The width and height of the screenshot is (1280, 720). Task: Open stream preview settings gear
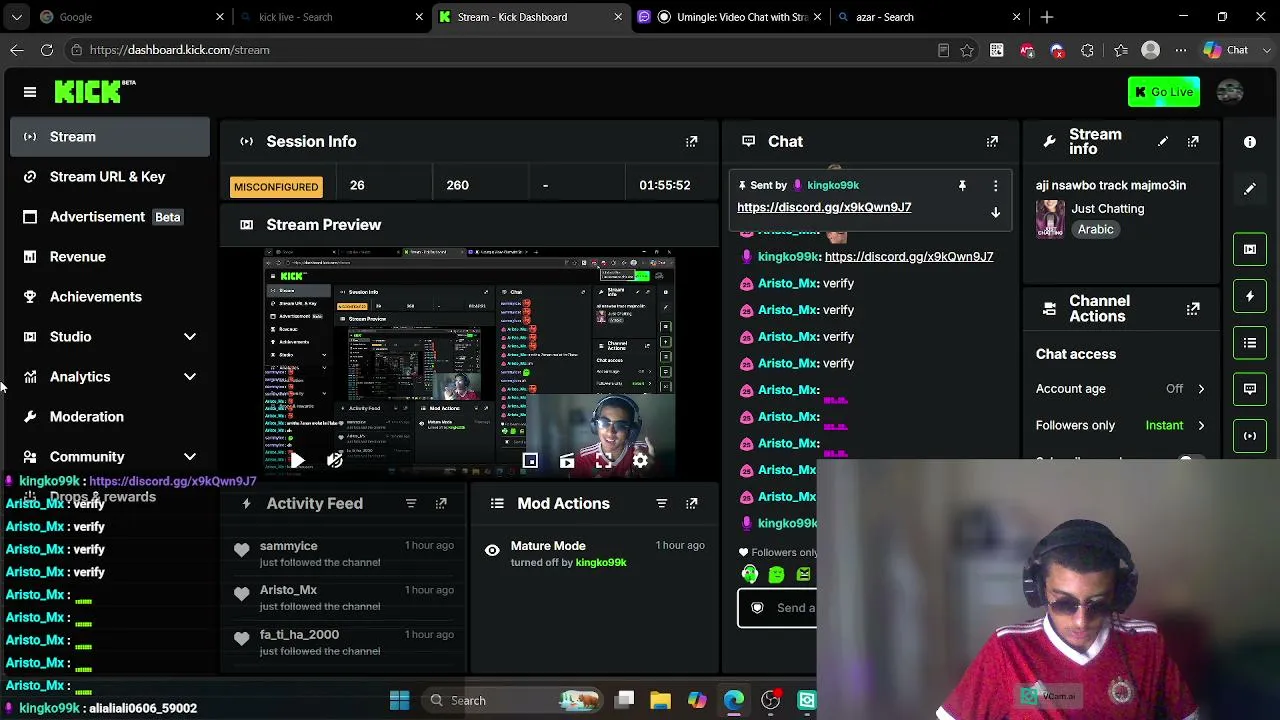[640, 460]
